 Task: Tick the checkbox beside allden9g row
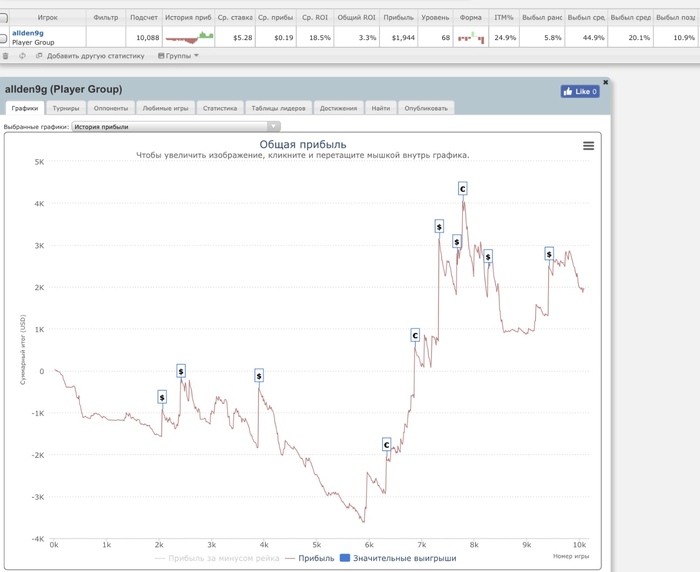3,38
